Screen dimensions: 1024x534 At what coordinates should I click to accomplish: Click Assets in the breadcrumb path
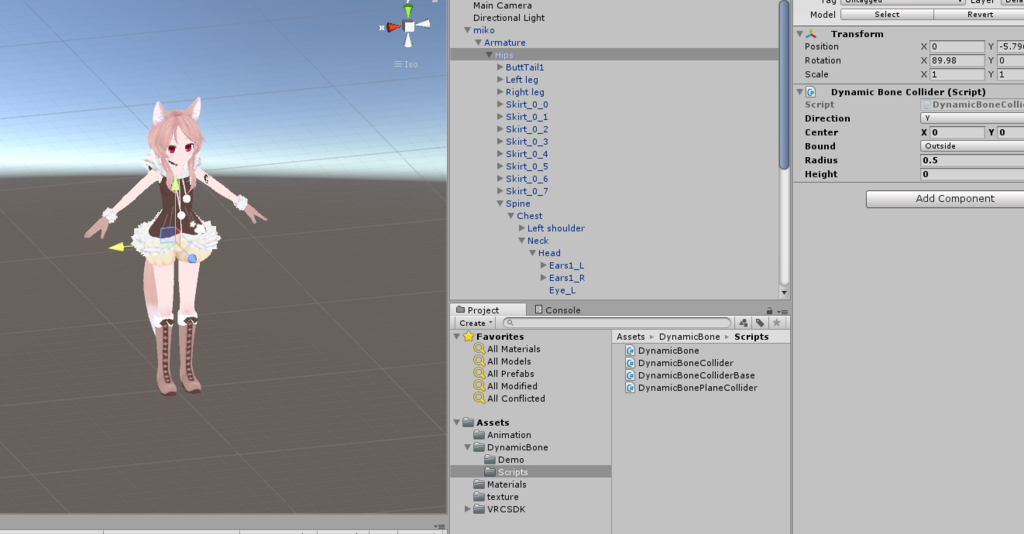pos(630,337)
